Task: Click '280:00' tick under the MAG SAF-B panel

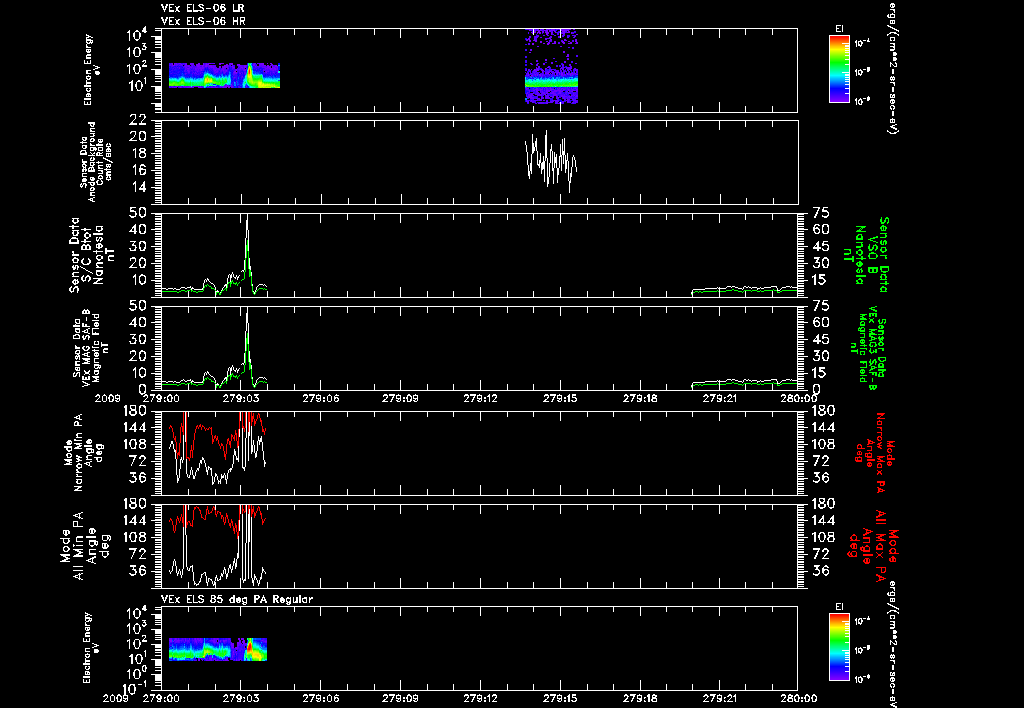Action: [798, 398]
